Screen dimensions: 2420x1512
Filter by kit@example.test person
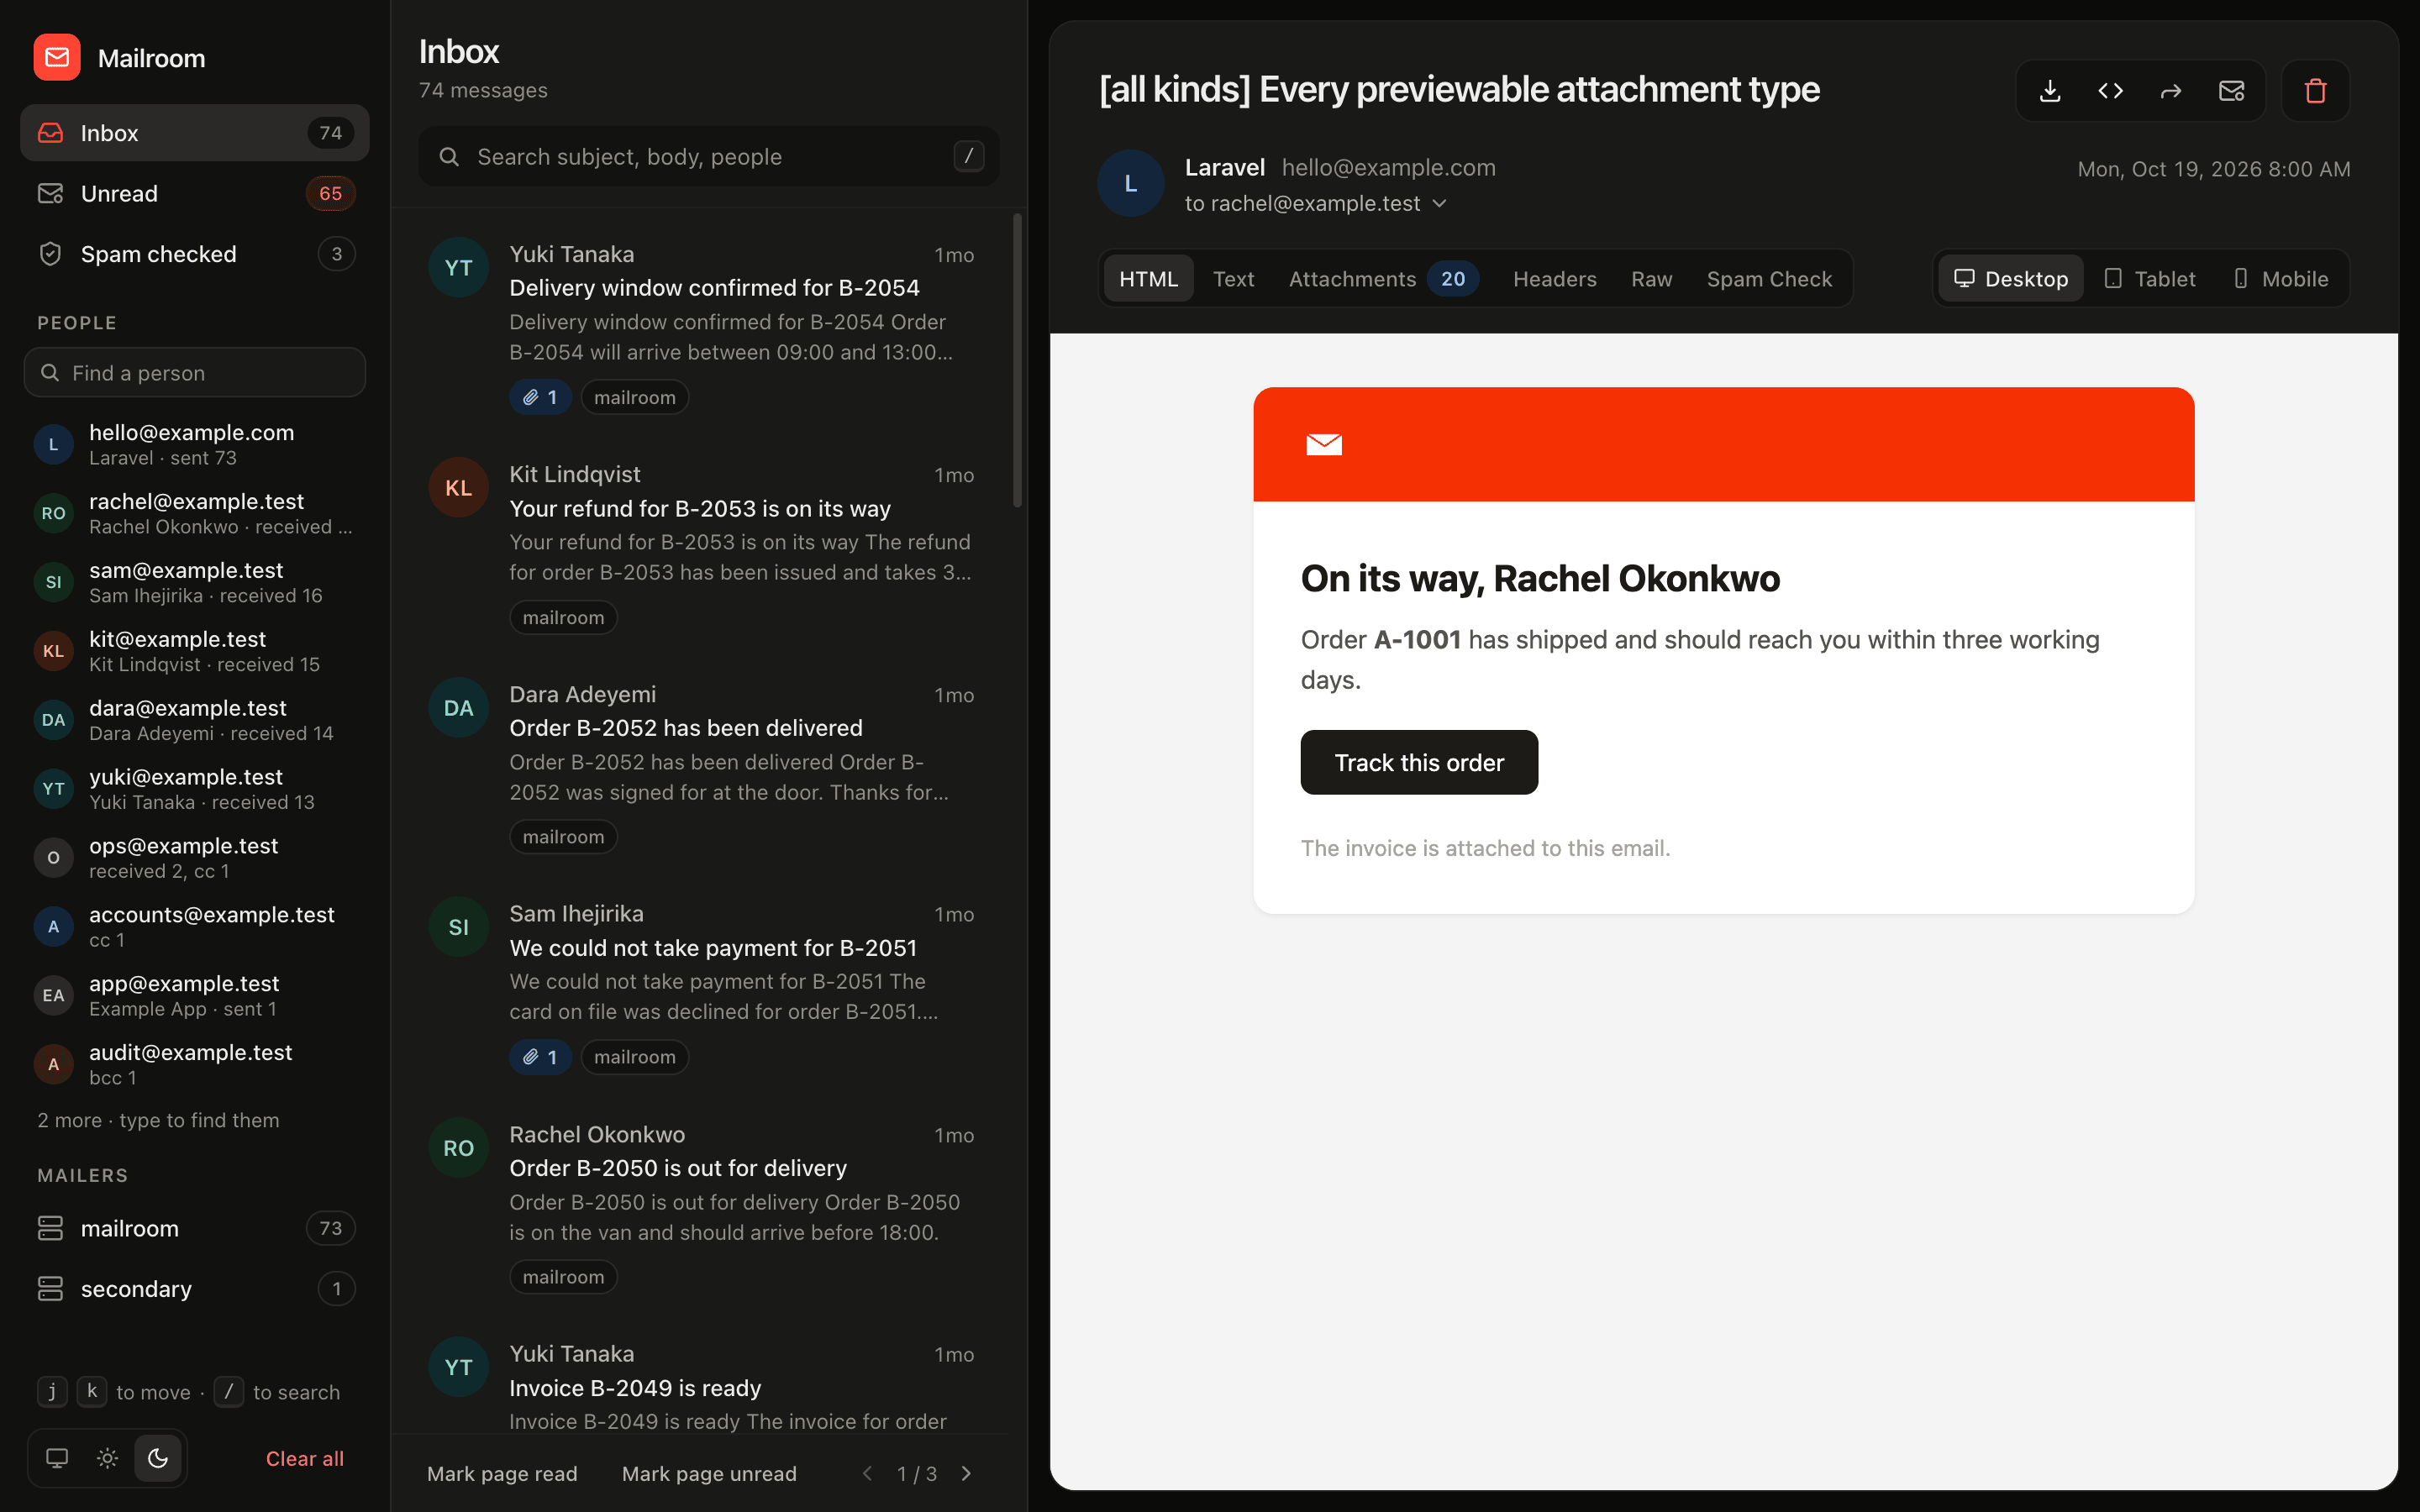tap(195, 651)
